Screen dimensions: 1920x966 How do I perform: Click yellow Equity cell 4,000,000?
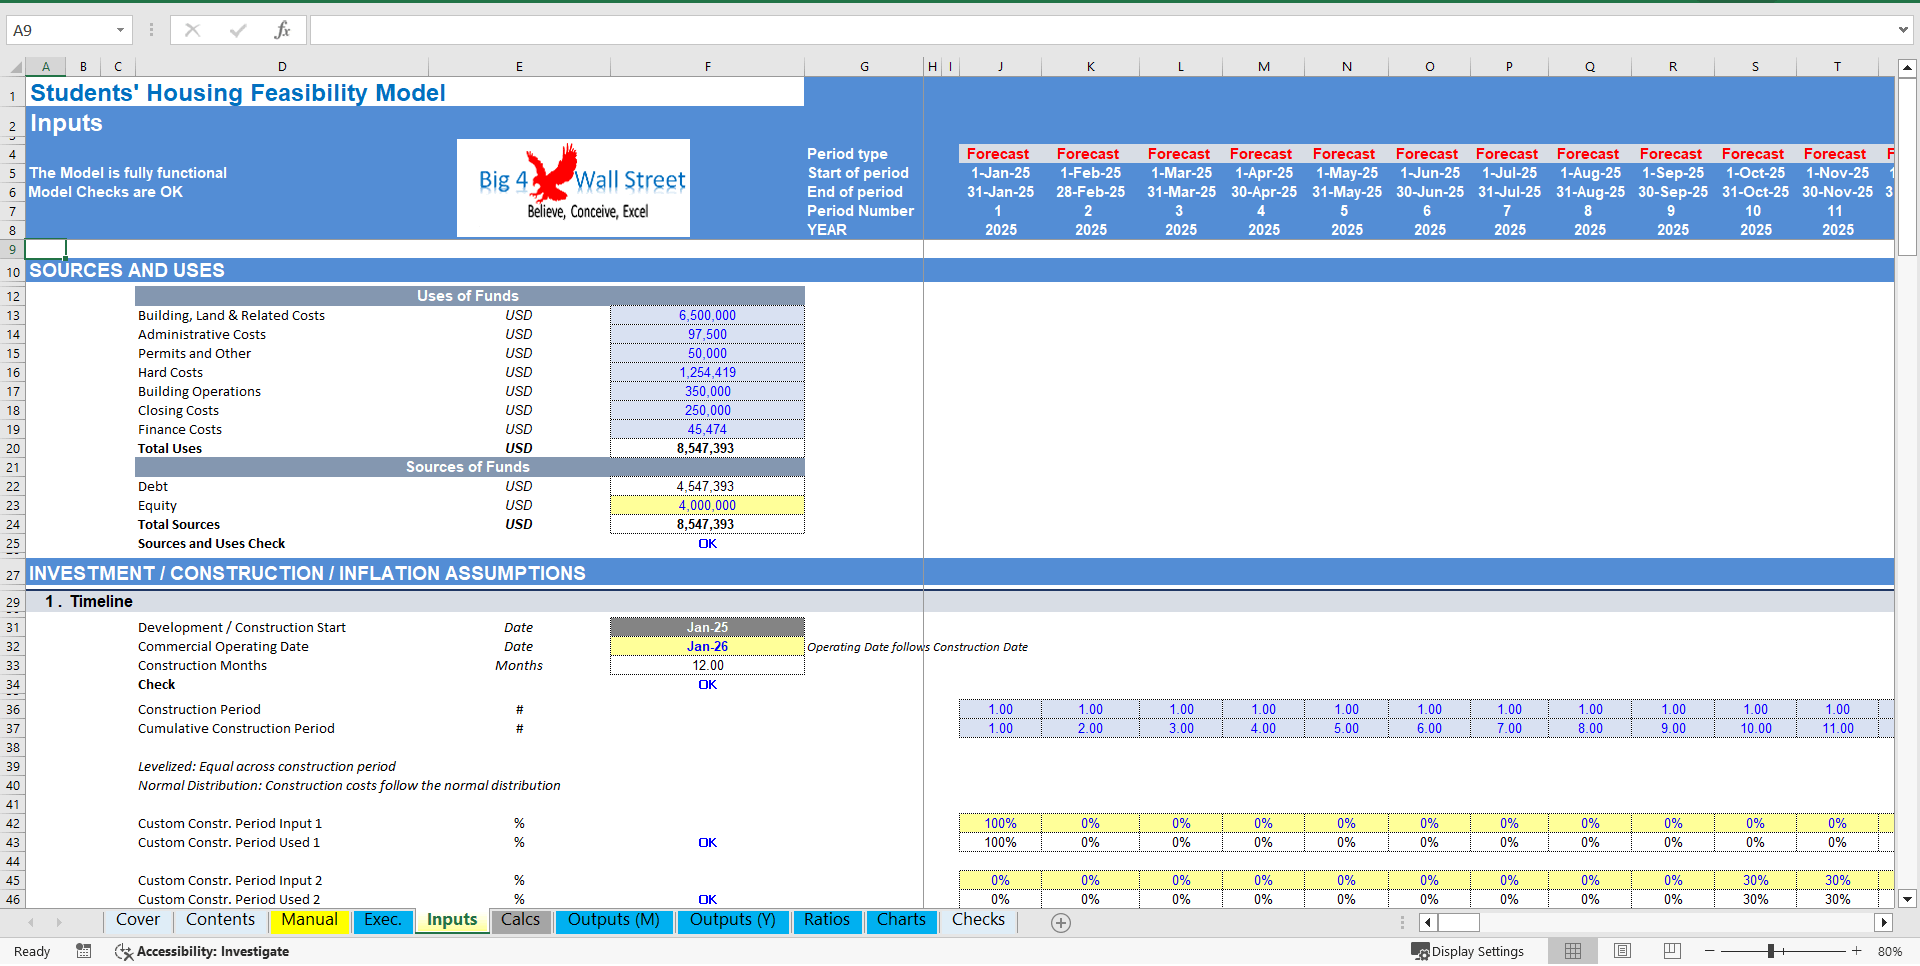(x=707, y=505)
